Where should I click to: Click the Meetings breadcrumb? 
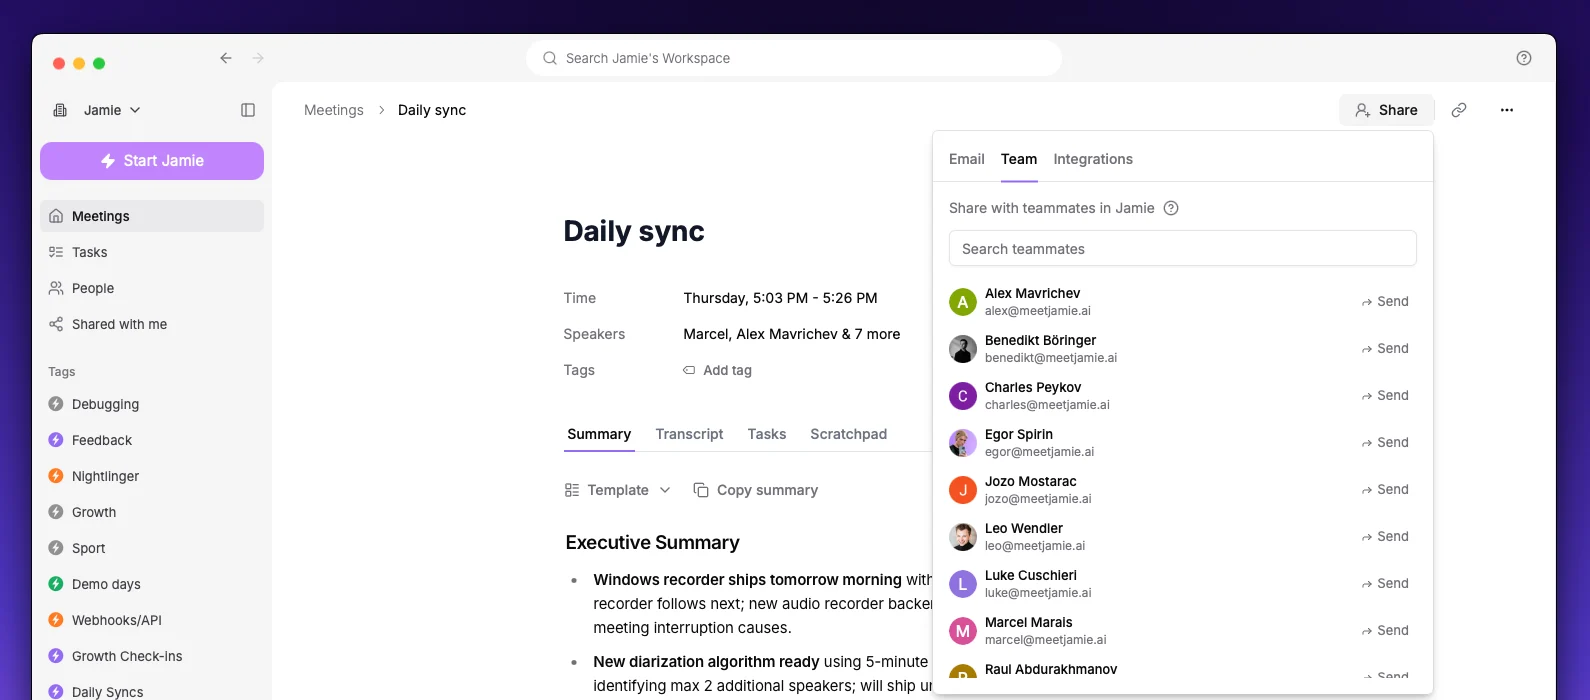334,110
